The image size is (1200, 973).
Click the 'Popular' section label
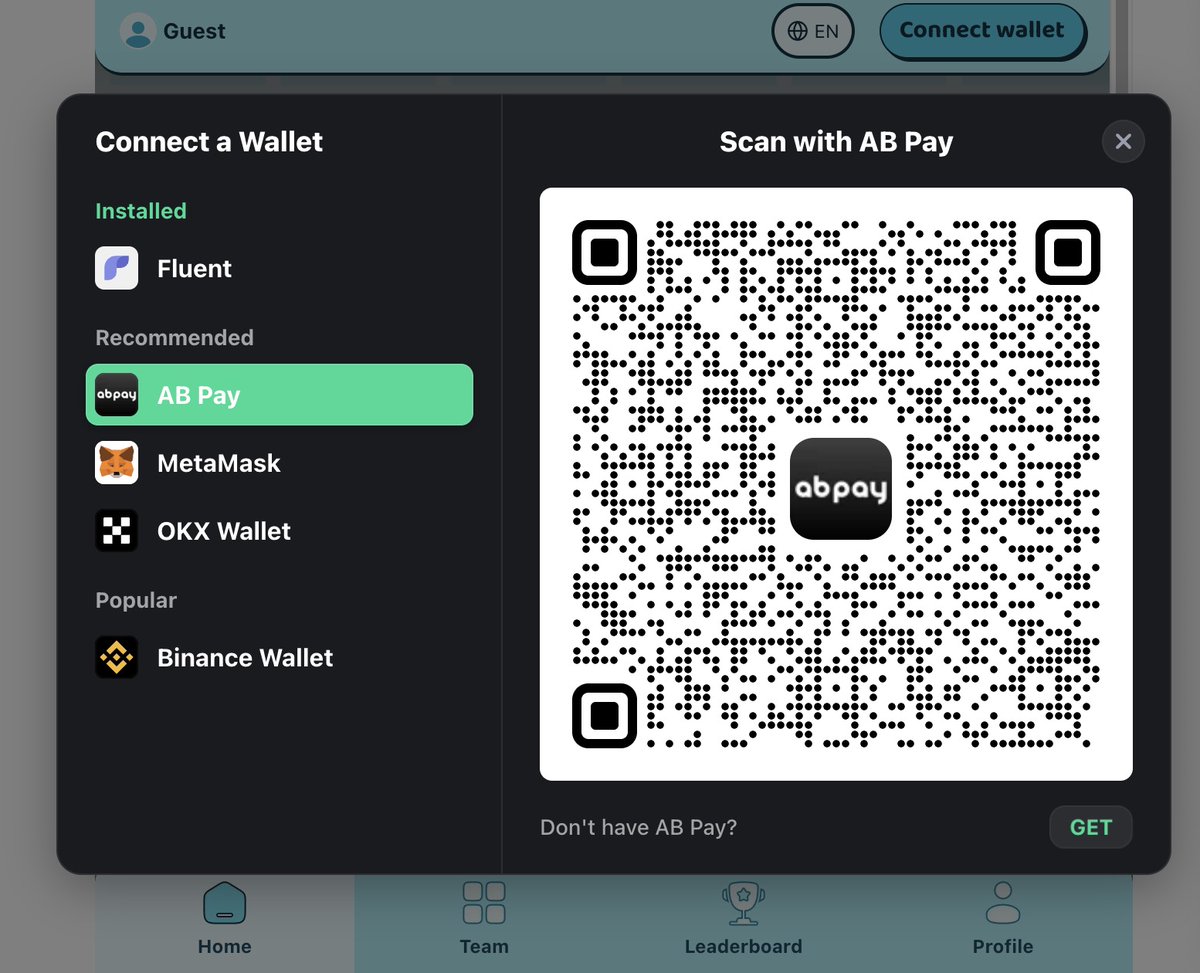click(136, 600)
